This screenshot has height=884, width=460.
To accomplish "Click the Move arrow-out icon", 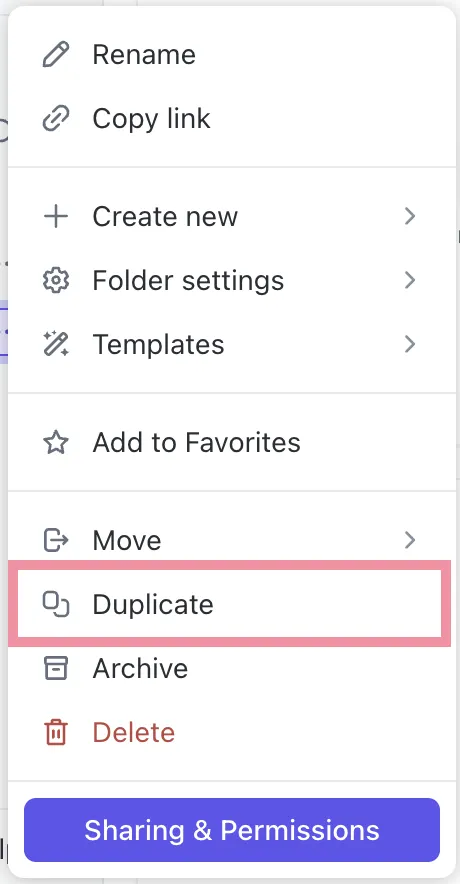I will 56,540.
